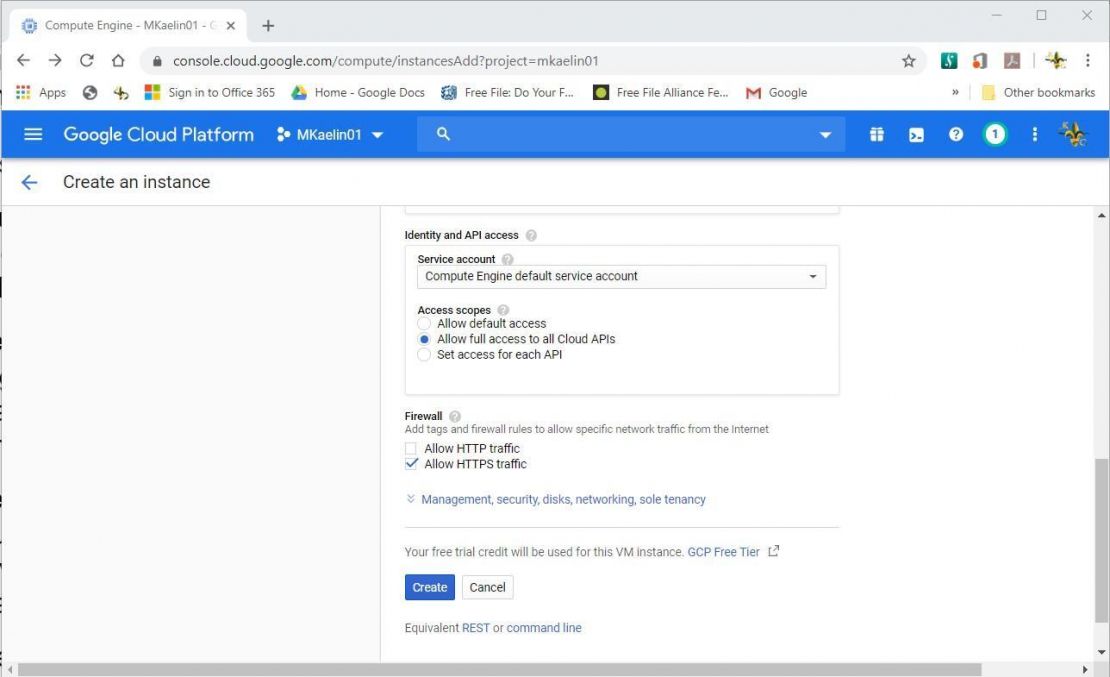
Task: Activate Cloud Shell from the top bar
Action: (916, 134)
